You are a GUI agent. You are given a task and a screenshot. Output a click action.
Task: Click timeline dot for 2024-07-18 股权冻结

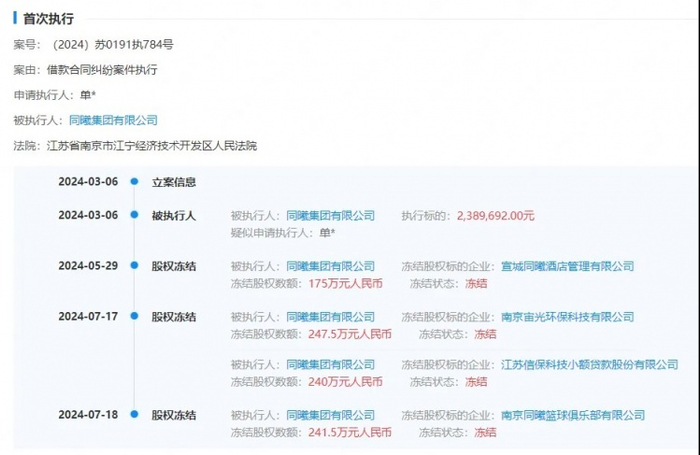click(x=134, y=414)
